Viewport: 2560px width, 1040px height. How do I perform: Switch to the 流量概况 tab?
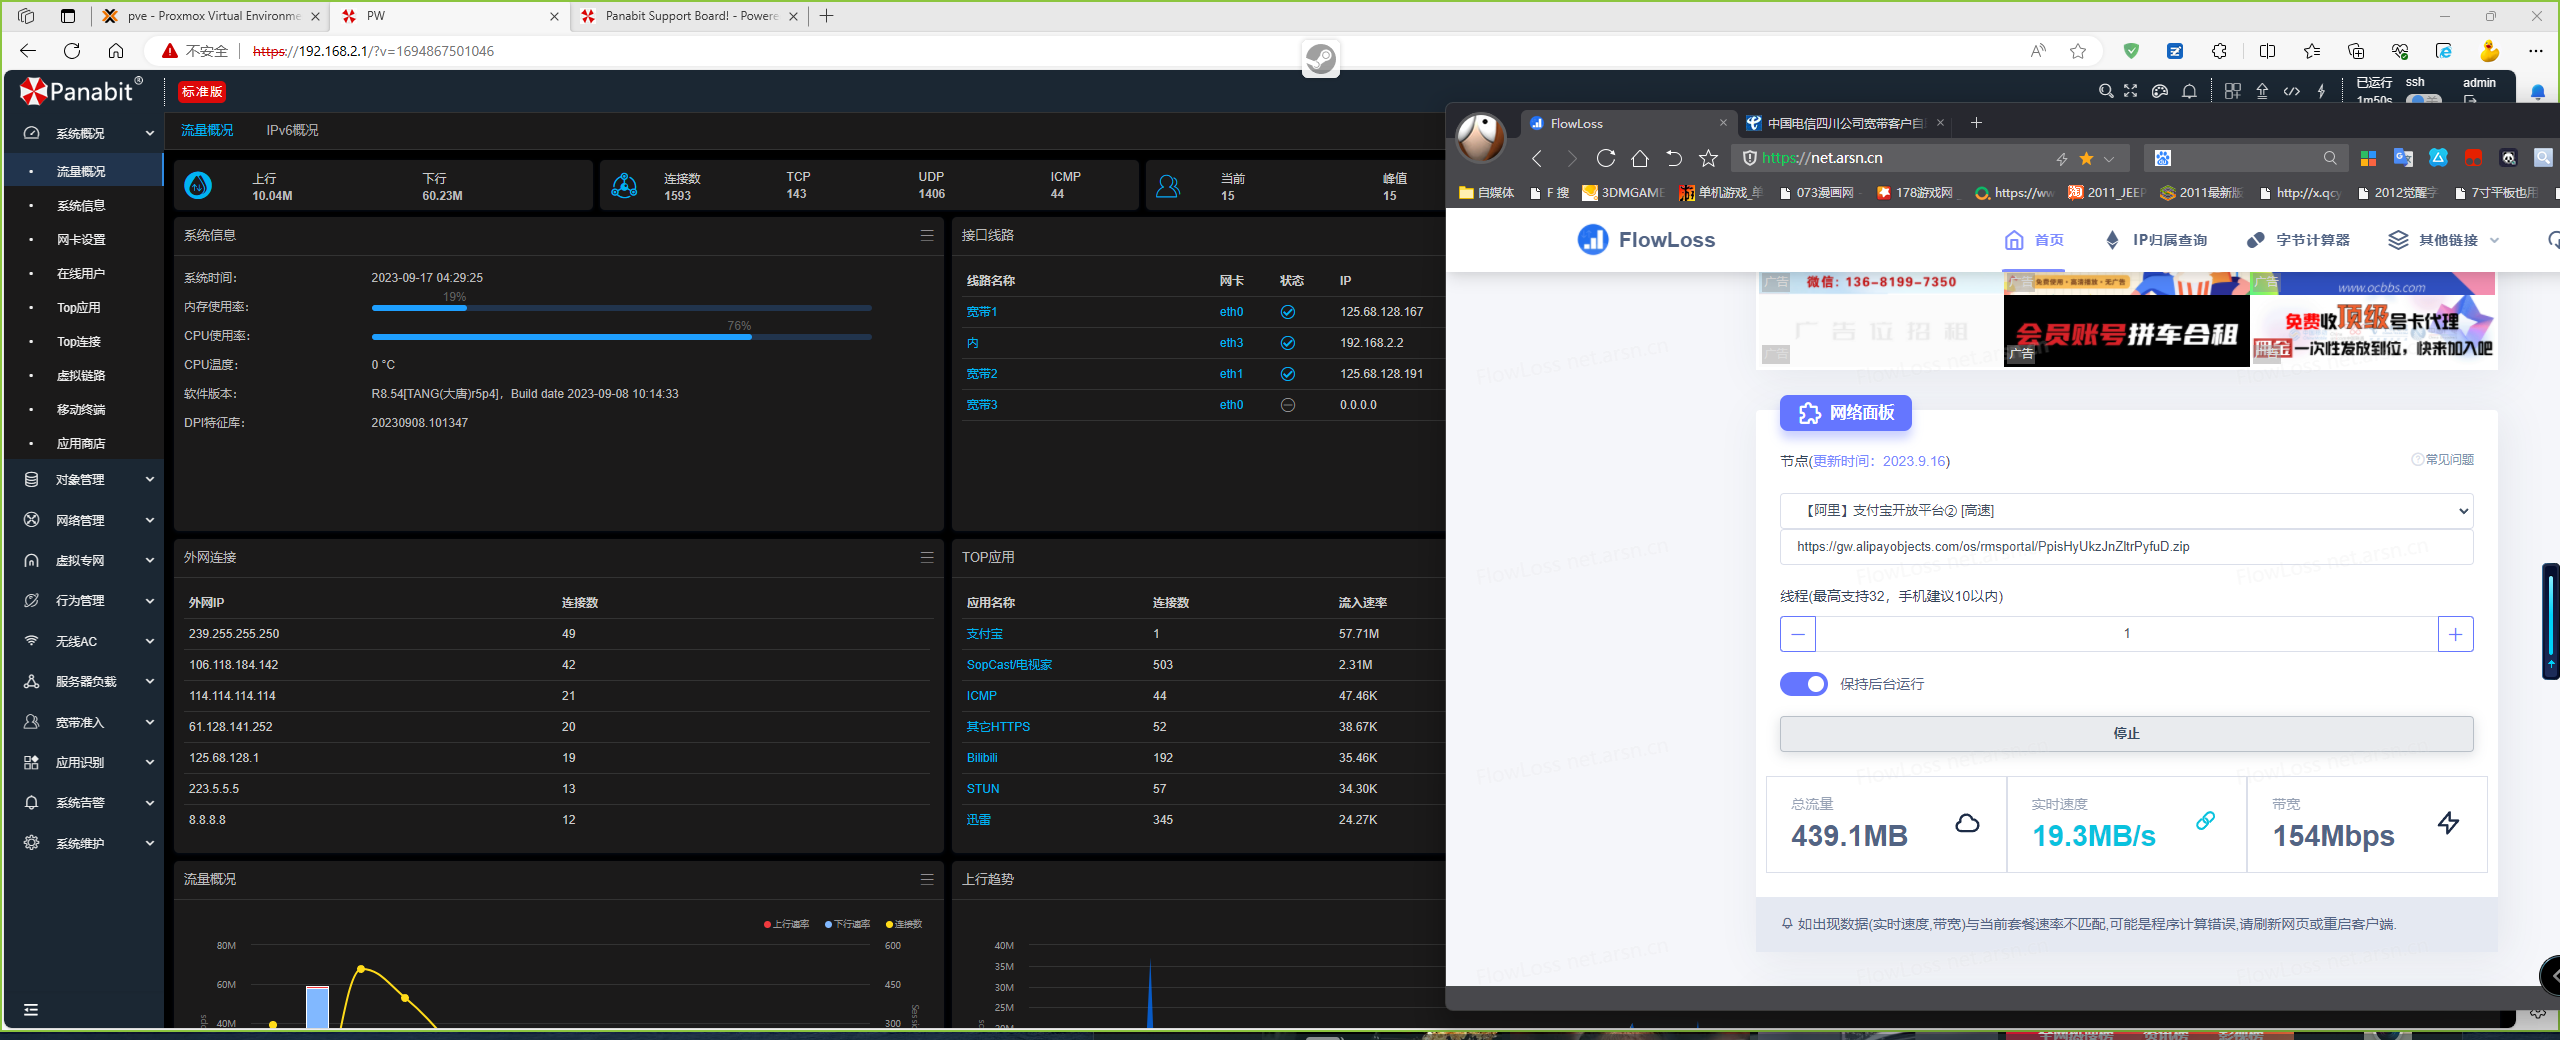(x=206, y=130)
